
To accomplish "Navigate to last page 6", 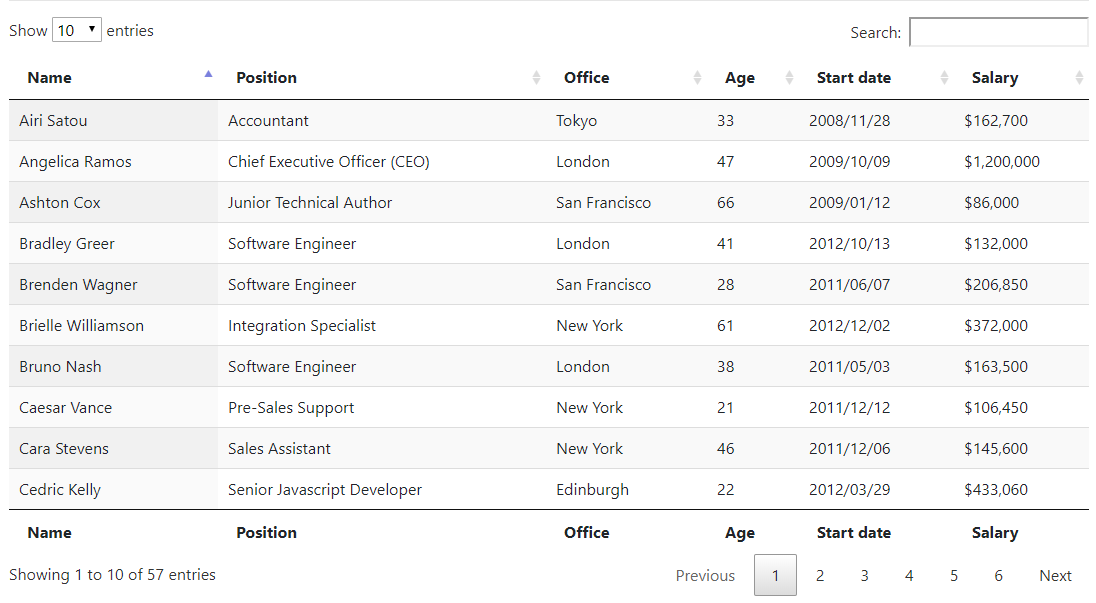I will 998,576.
